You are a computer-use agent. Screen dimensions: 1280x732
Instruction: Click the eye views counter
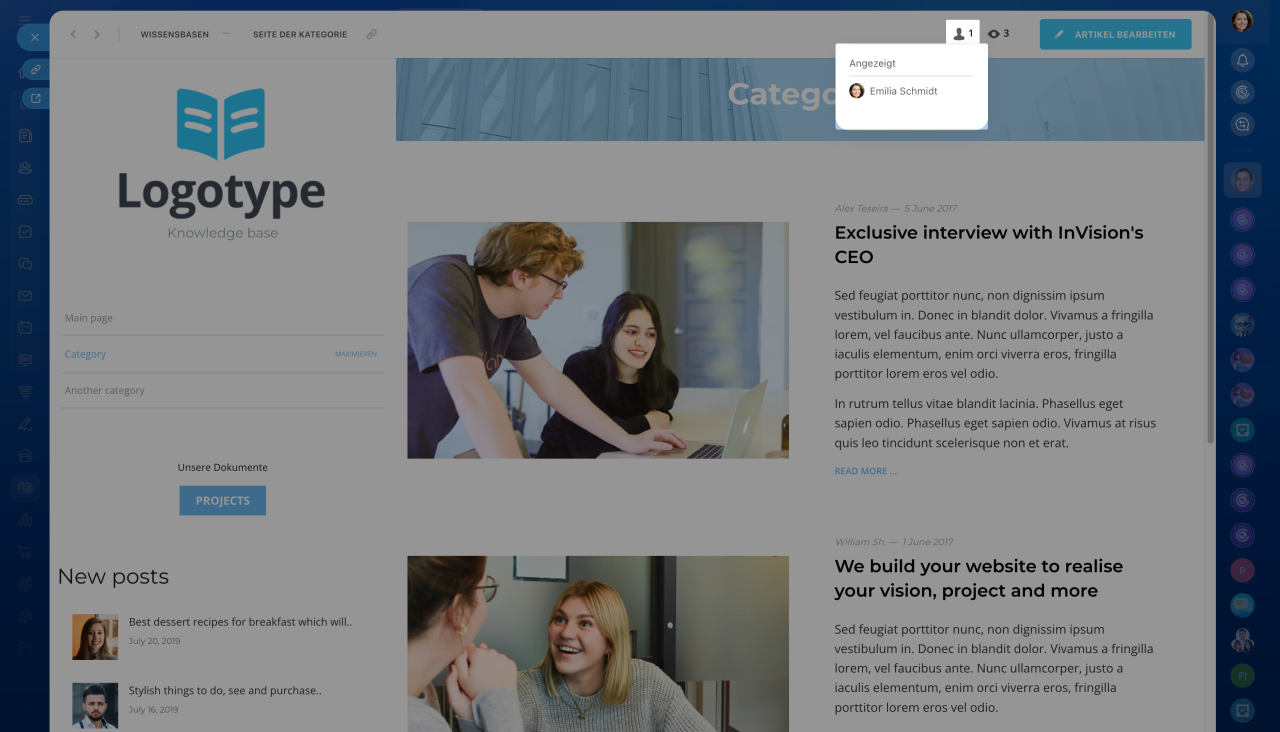tap(998, 34)
